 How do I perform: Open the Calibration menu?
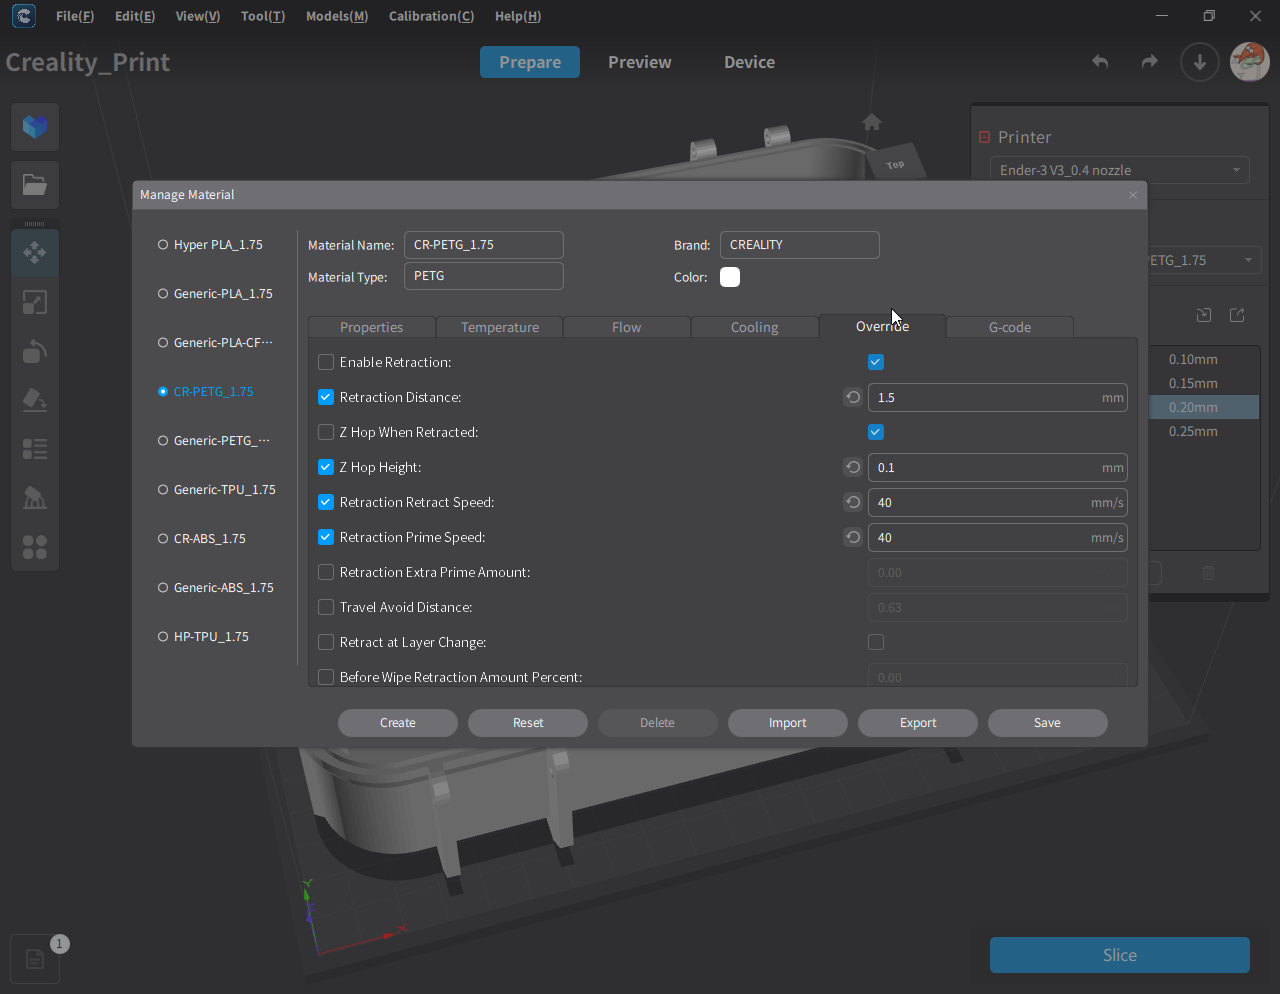[431, 16]
